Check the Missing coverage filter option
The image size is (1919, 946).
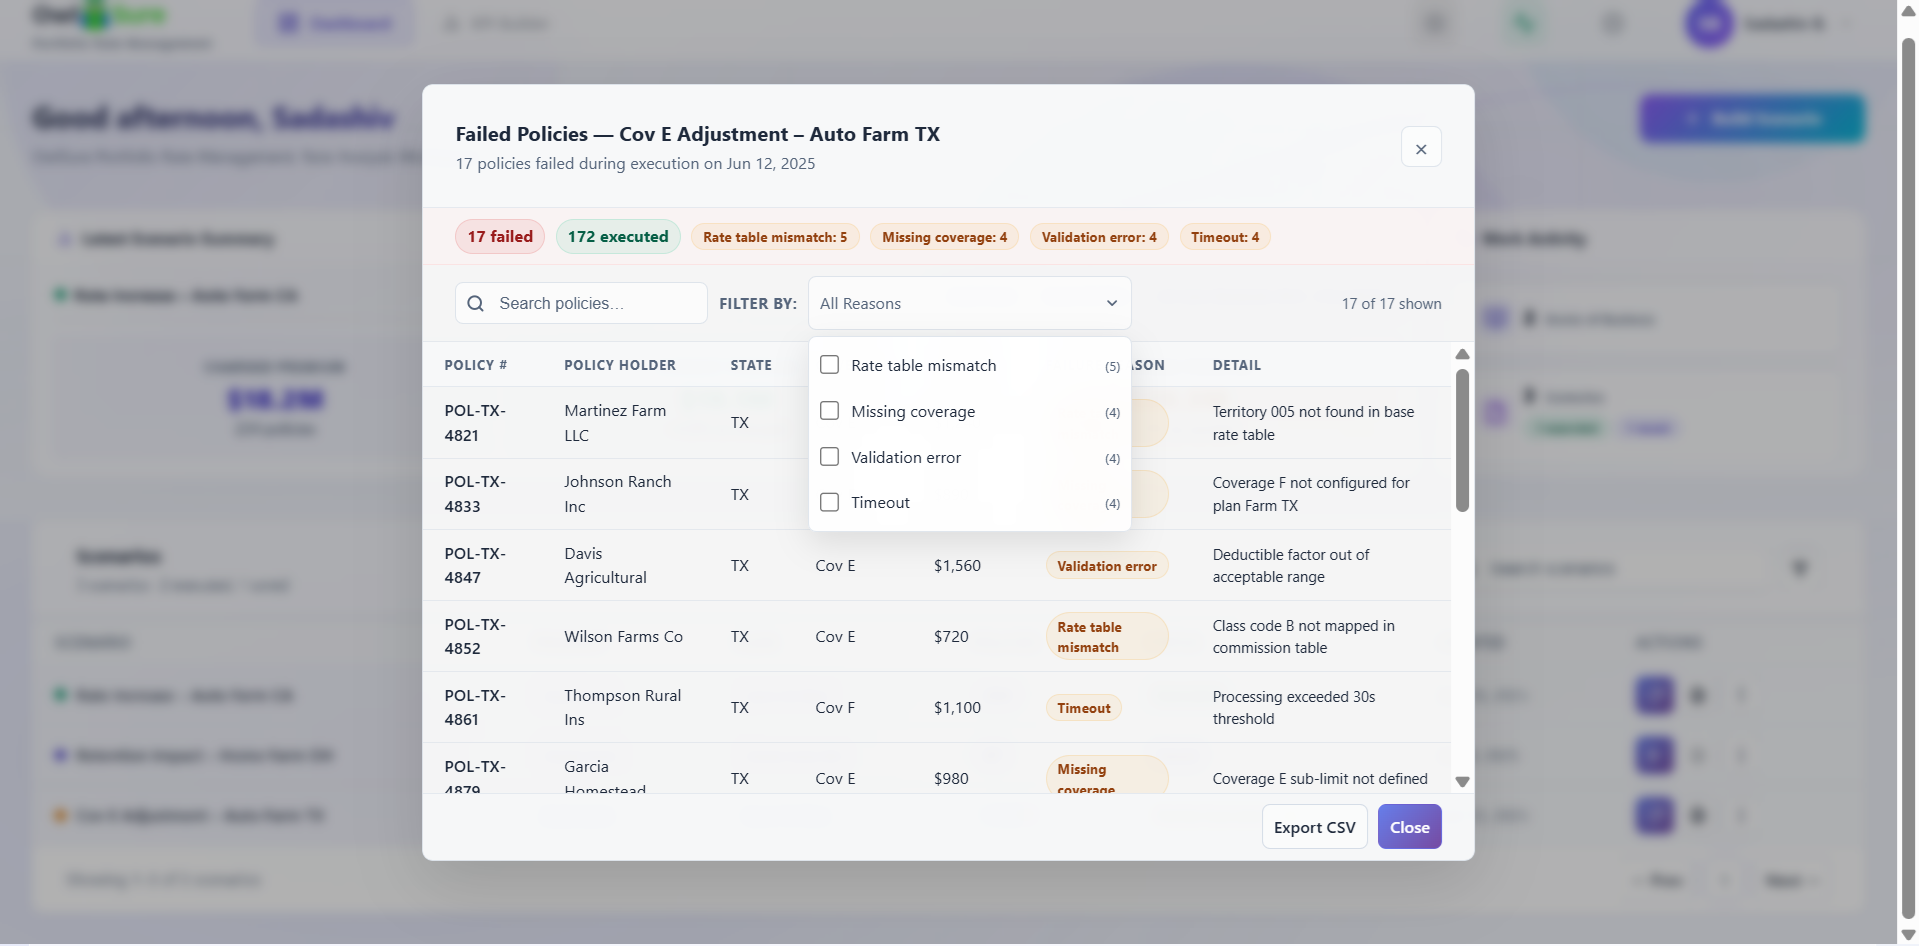[829, 411]
